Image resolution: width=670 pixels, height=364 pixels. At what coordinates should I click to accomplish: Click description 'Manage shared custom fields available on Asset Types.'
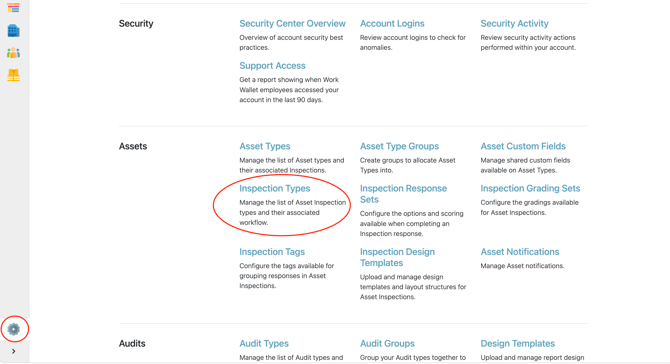point(525,165)
